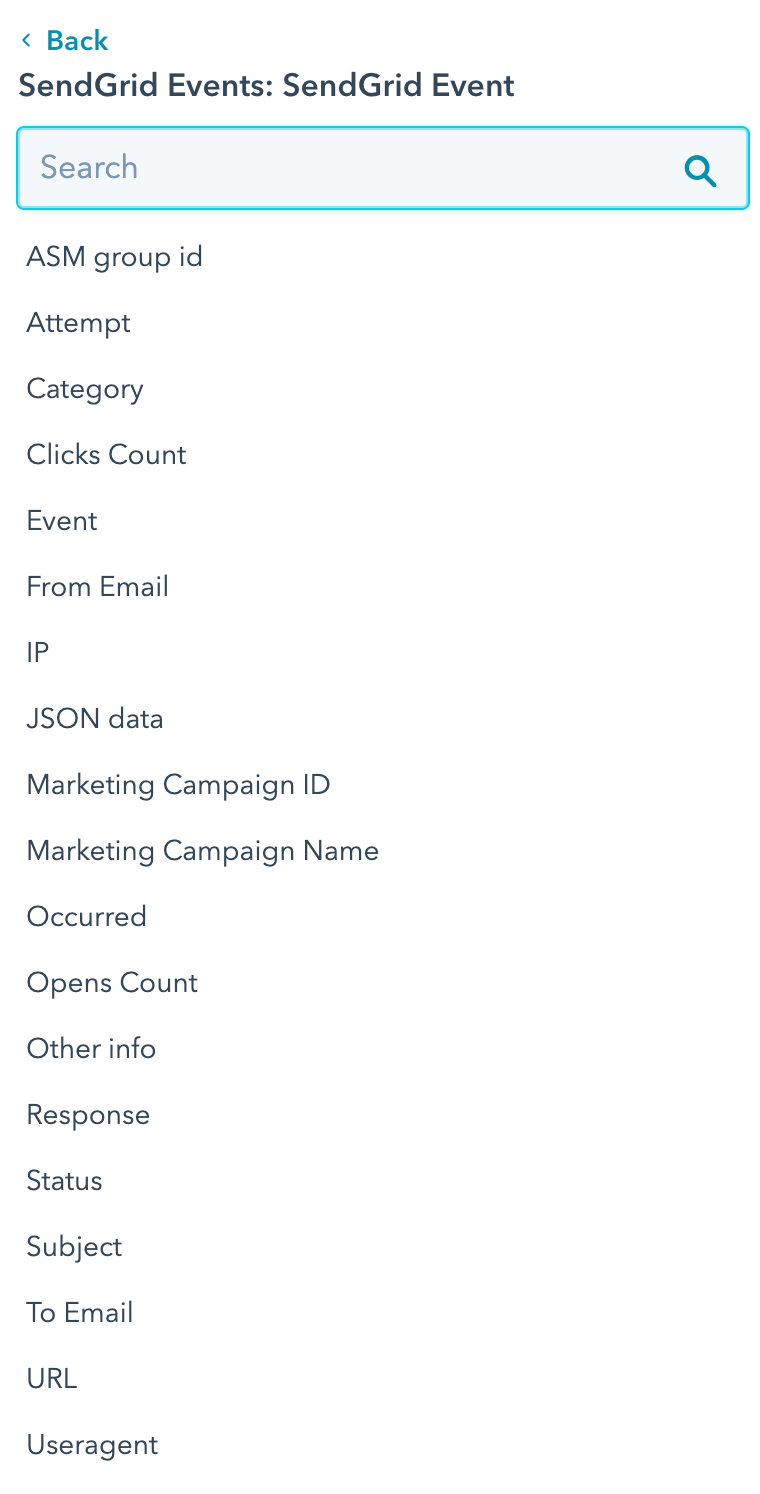Viewport: 760px width, 1494px height.
Task: Choose the Attempt property
Action: tap(78, 323)
